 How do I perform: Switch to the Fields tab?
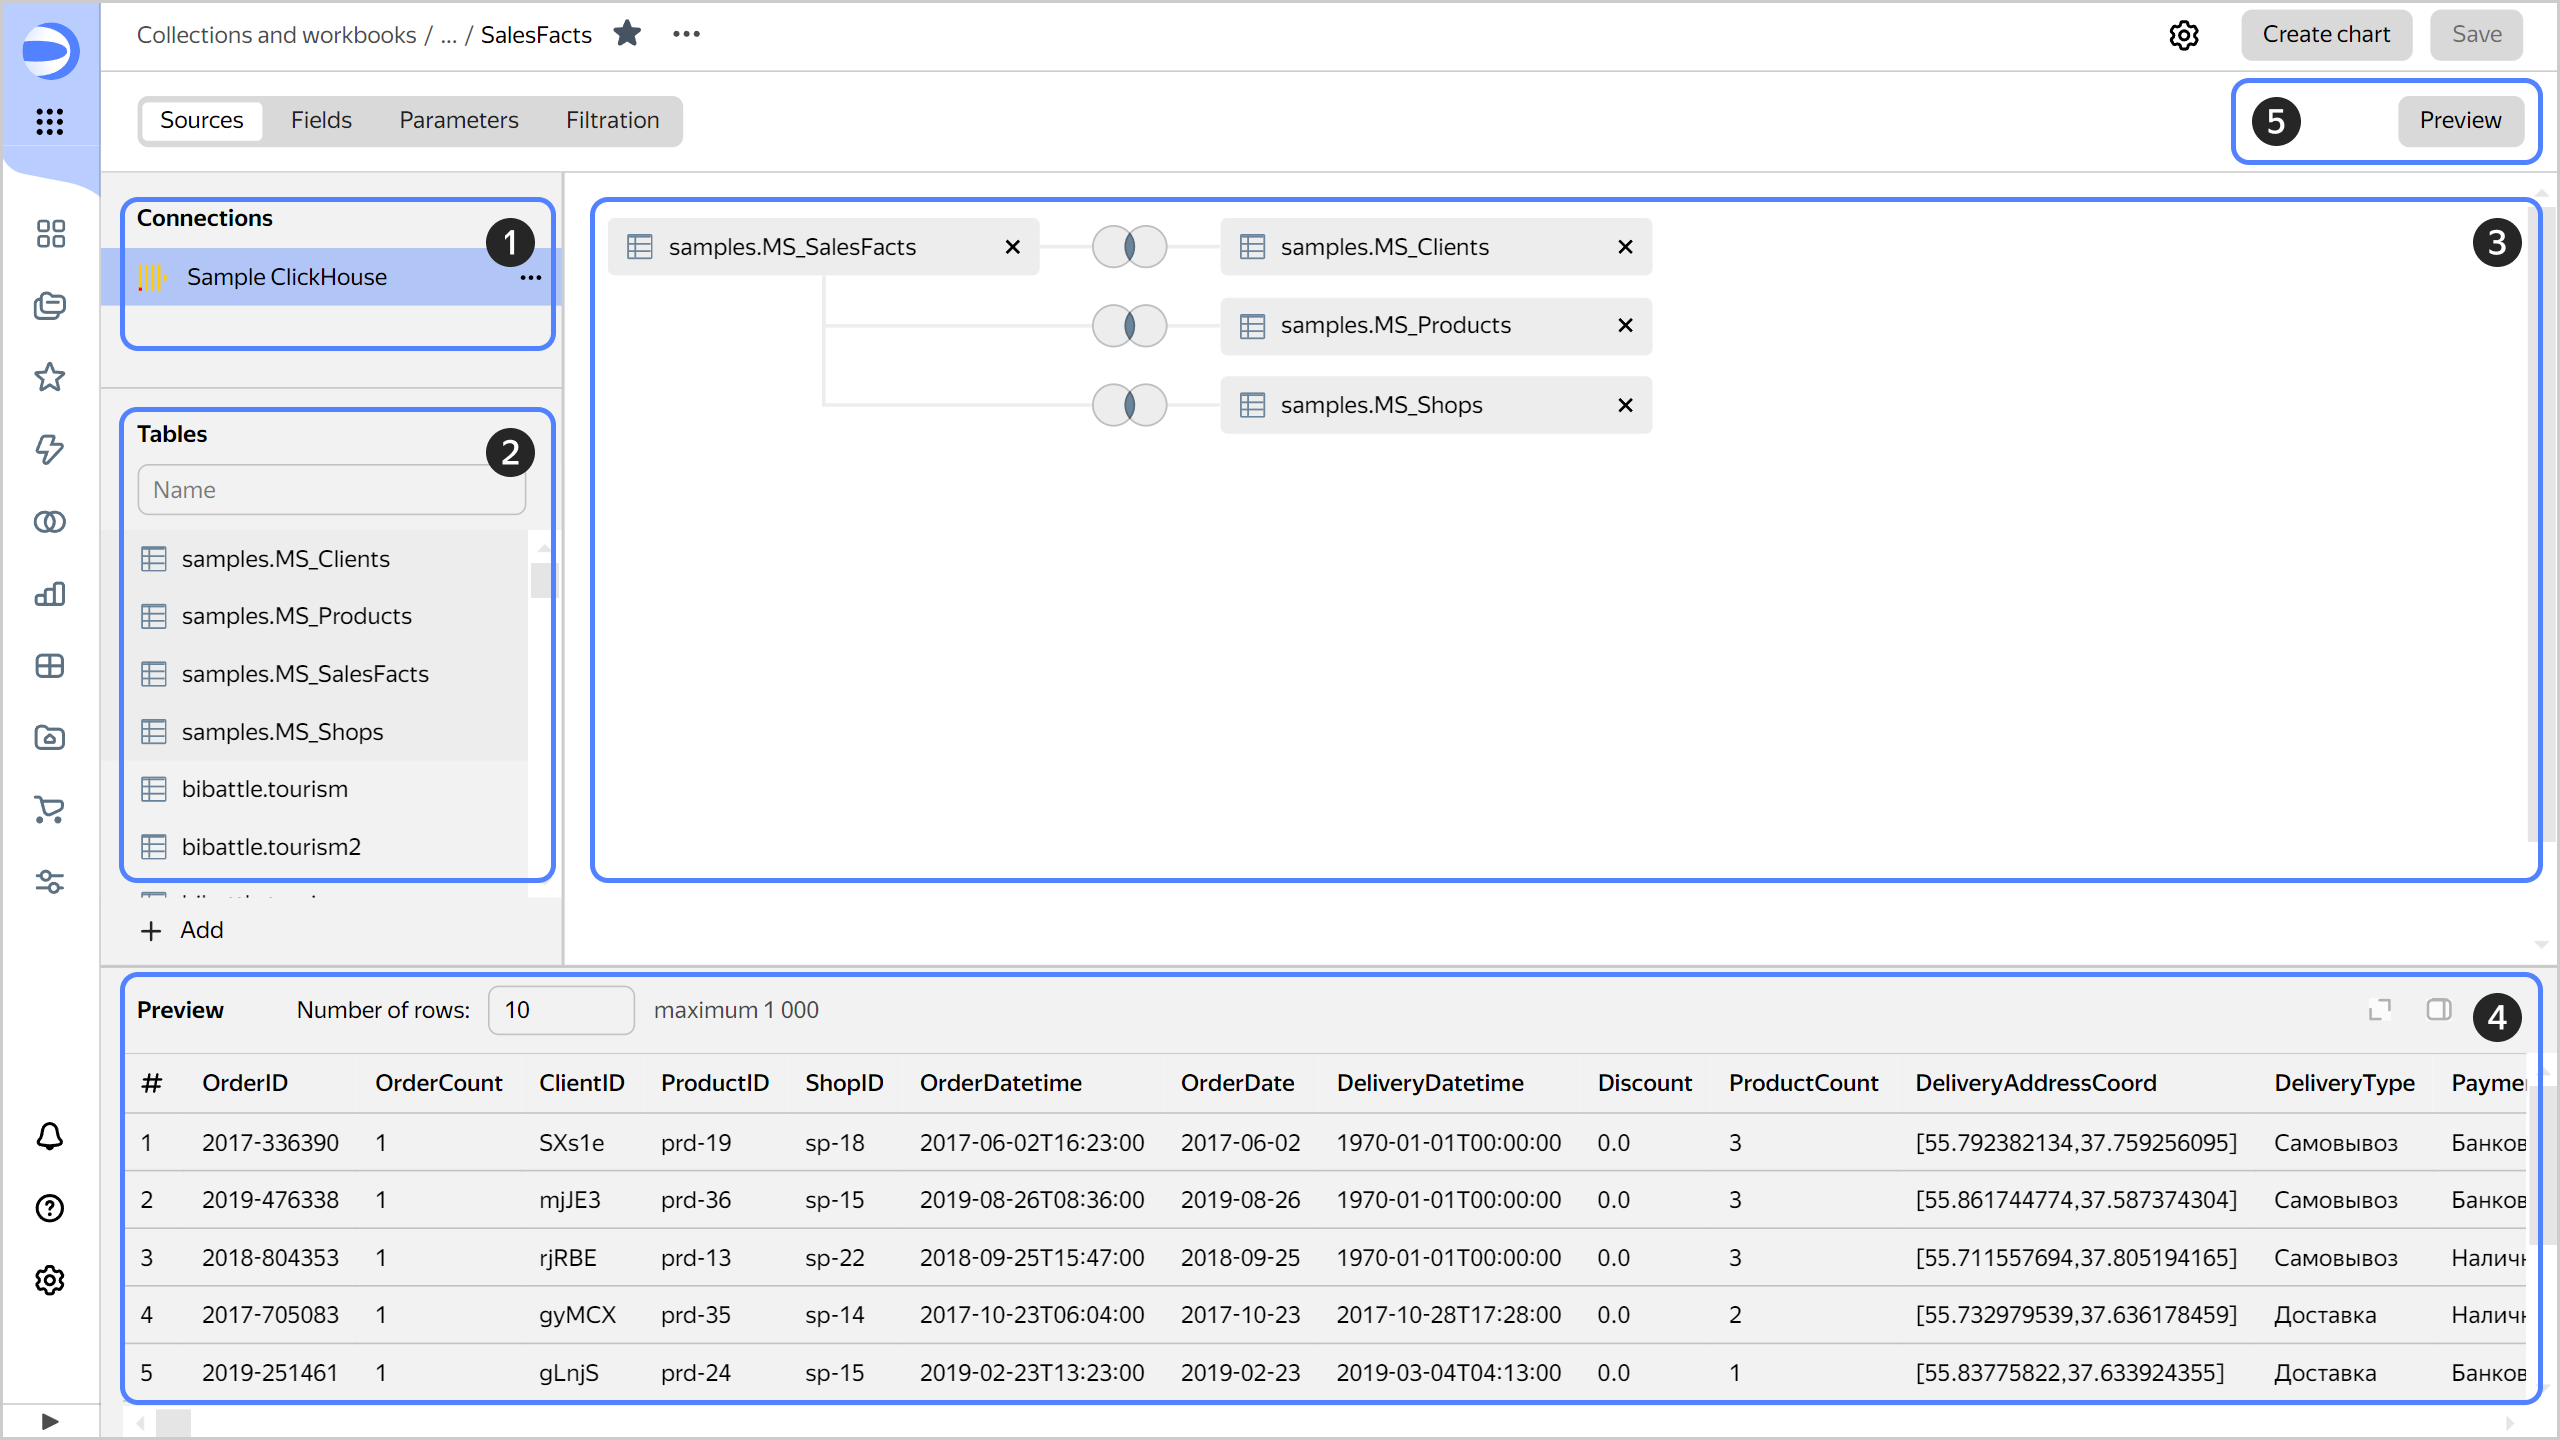320,120
